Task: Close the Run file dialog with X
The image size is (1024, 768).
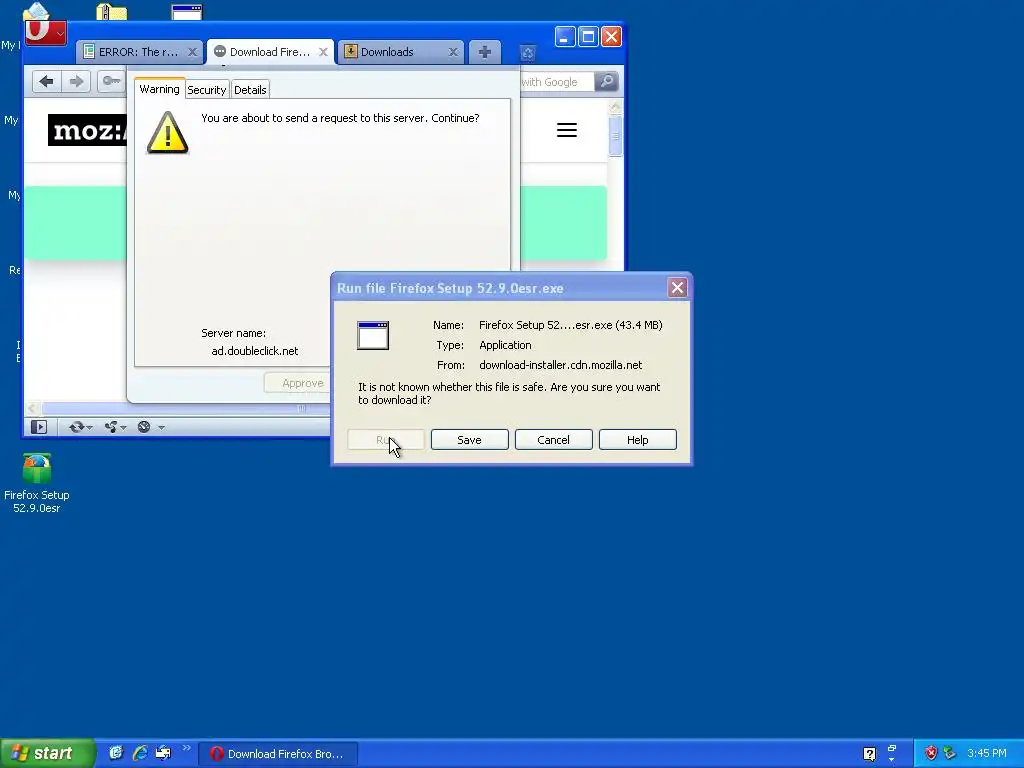Action: point(677,288)
